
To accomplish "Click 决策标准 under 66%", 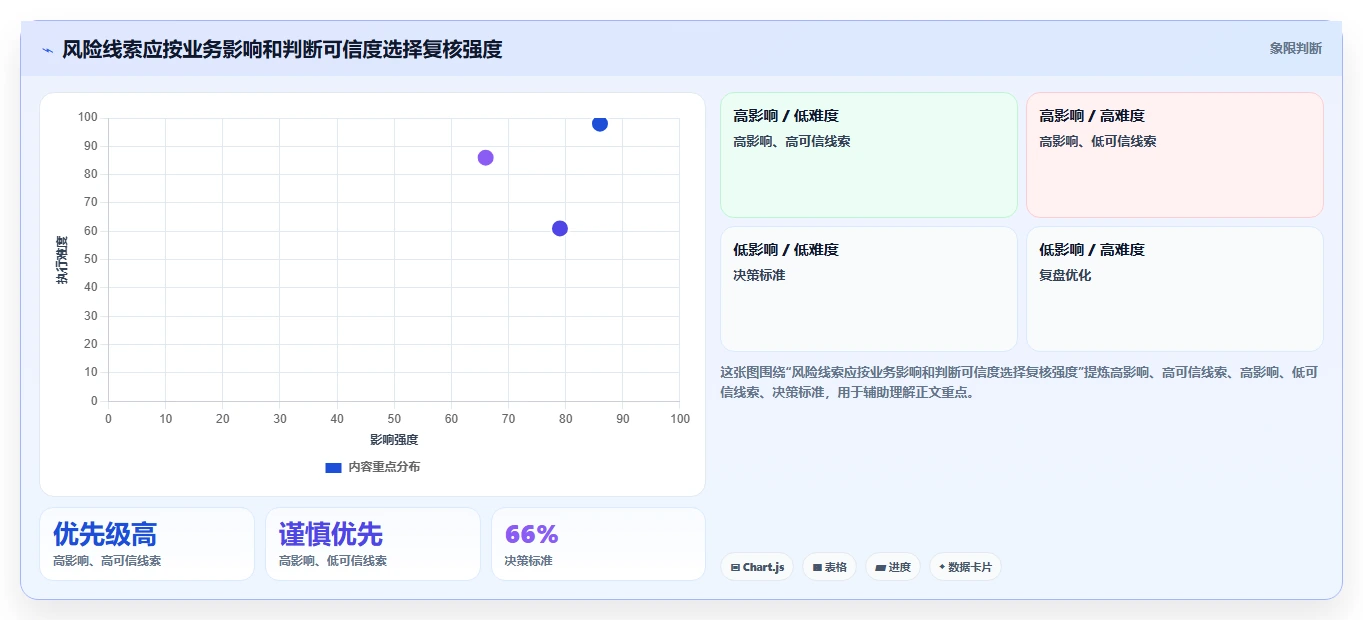I will click(x=528, y=561).
